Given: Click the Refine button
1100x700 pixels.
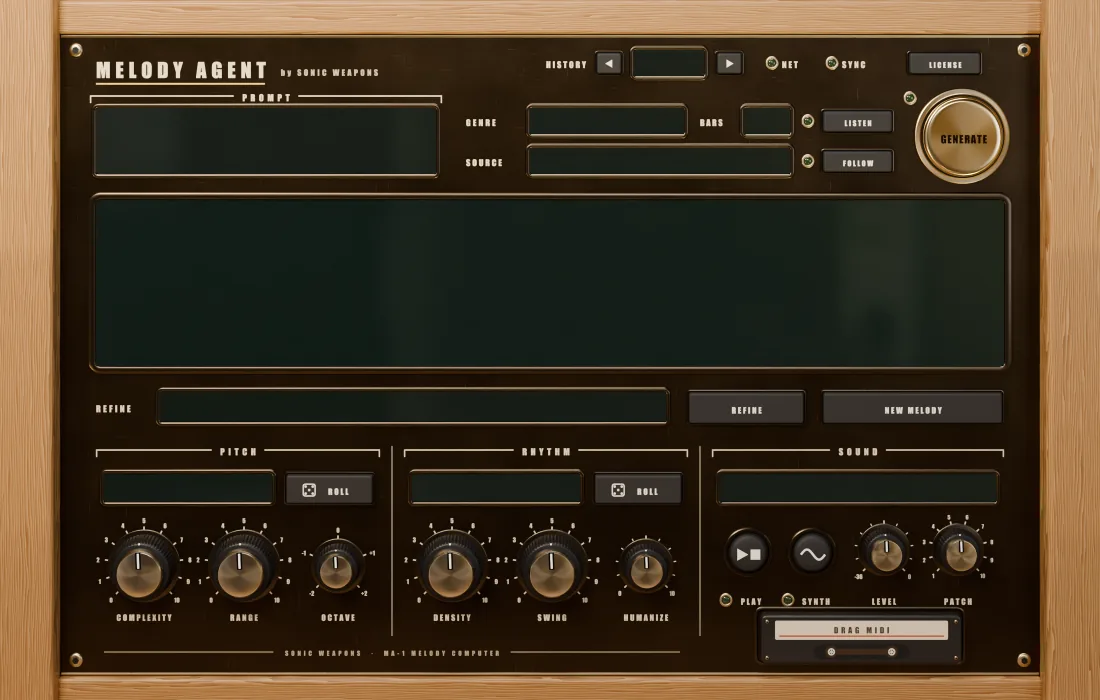Looking at the screenshot, I should (x=746, y=408).
